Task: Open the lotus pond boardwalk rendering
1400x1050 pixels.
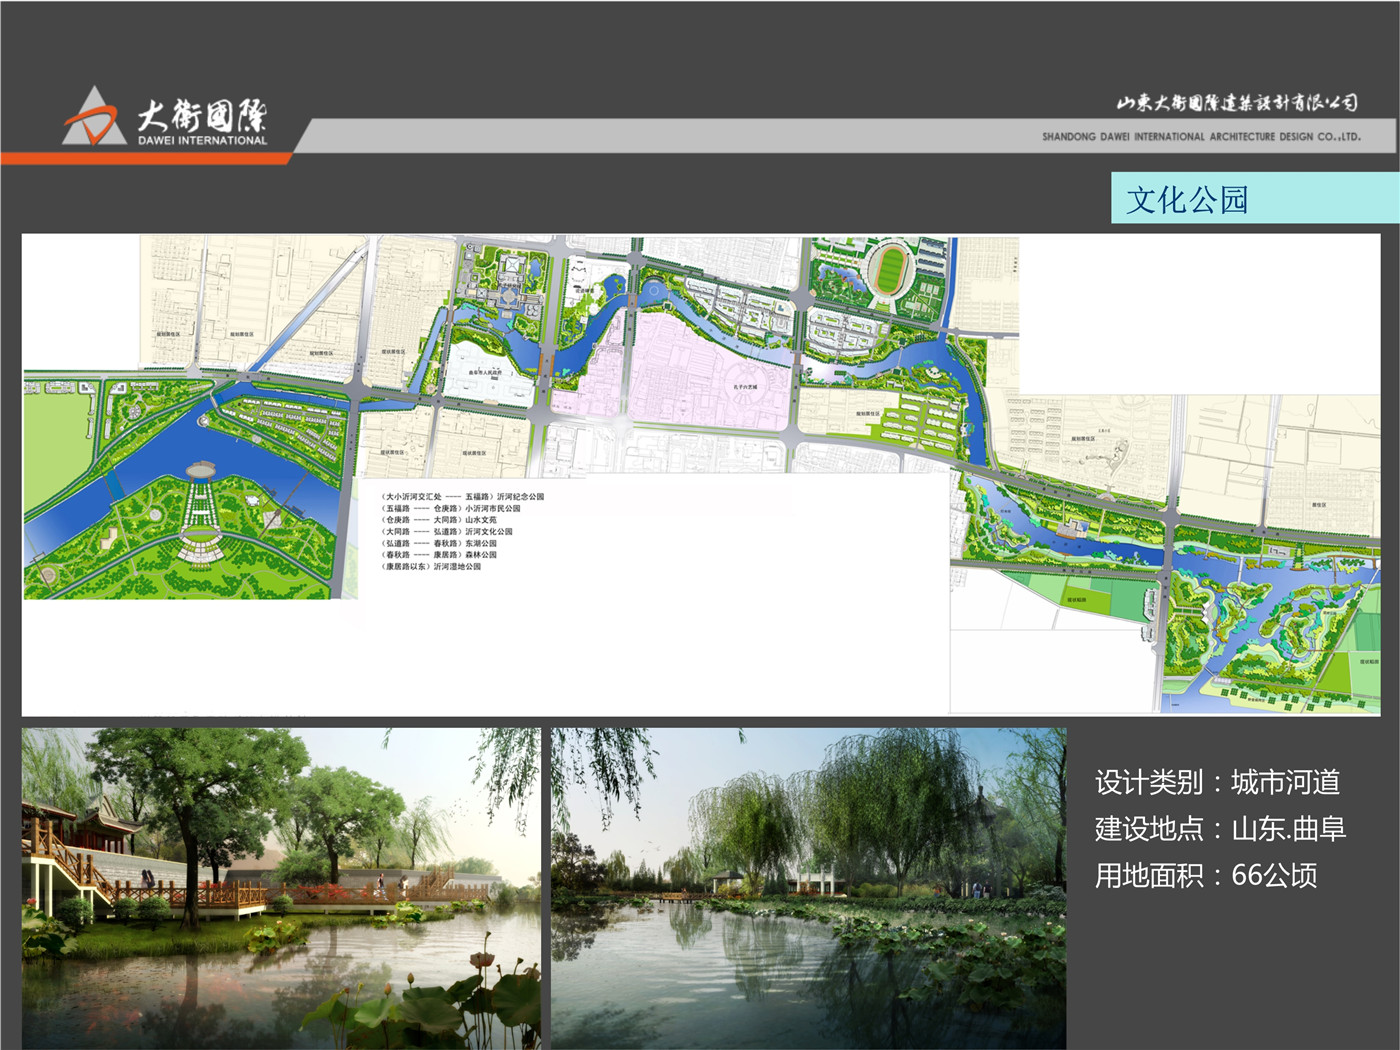Action: coord(281,888)
